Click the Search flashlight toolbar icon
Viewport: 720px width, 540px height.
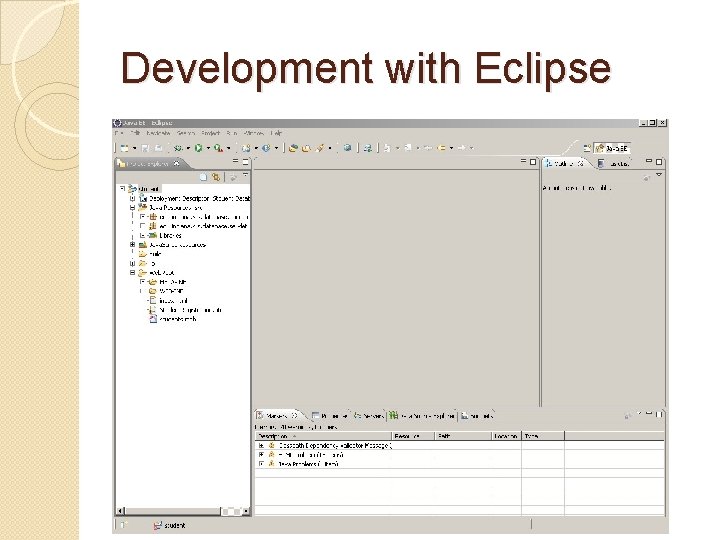320,148
